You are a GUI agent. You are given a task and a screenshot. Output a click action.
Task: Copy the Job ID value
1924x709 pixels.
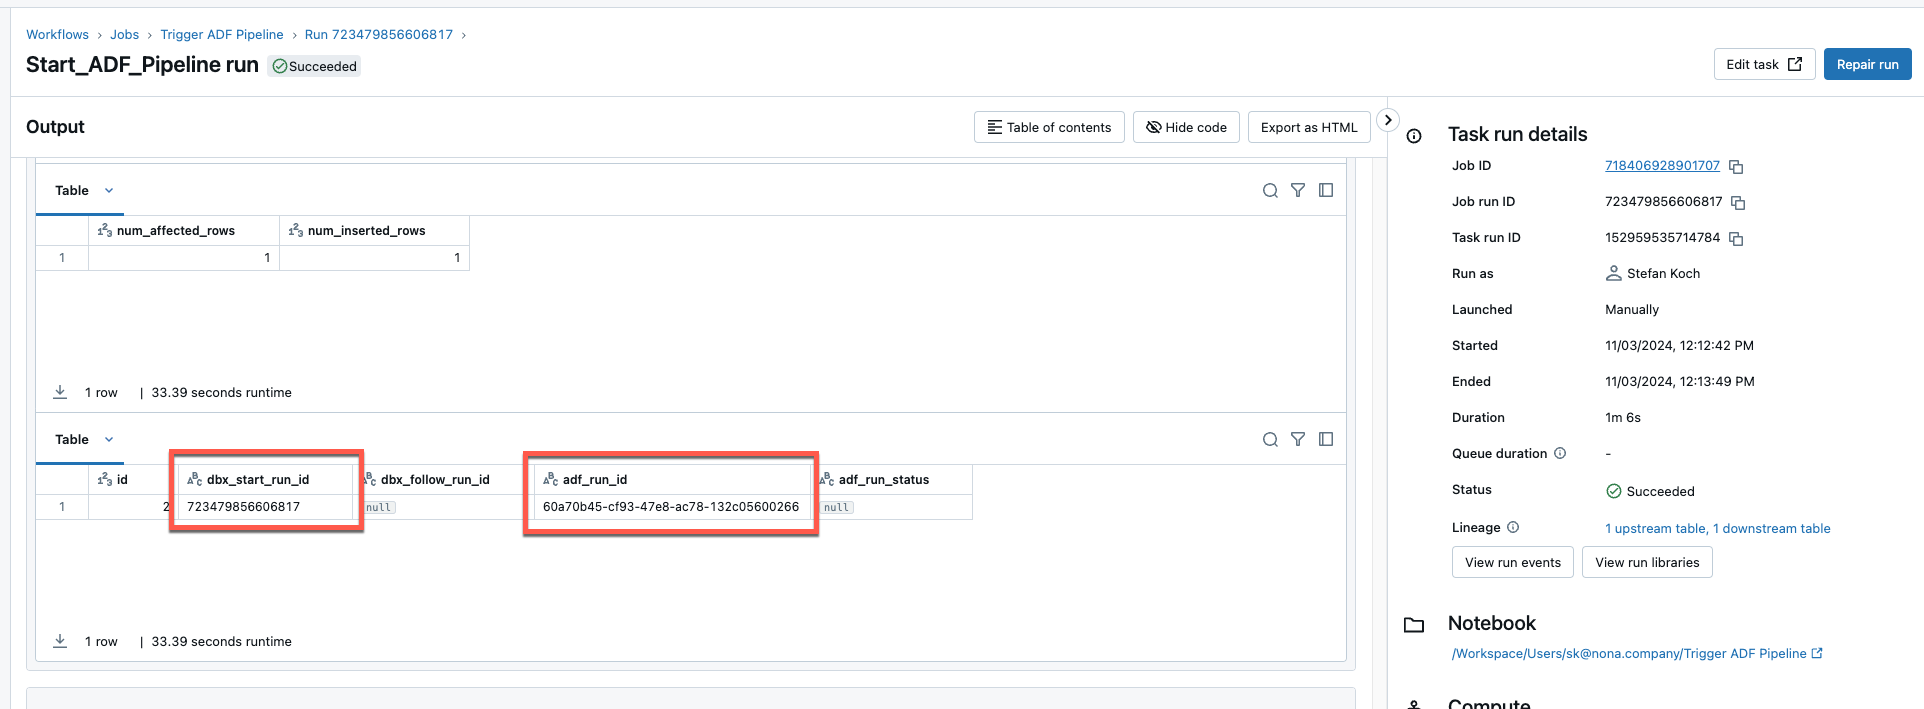pos(1736,167)
